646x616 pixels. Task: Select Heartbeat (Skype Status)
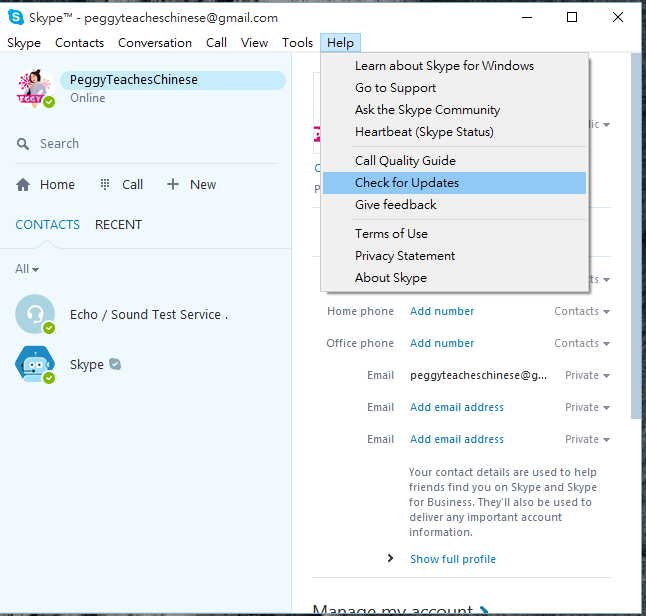point(454,132)
